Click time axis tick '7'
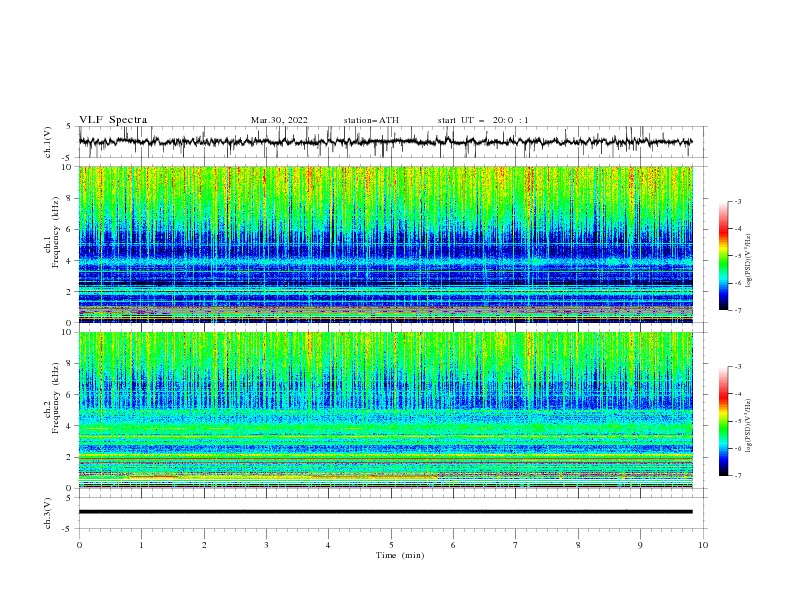 (516, 545)
